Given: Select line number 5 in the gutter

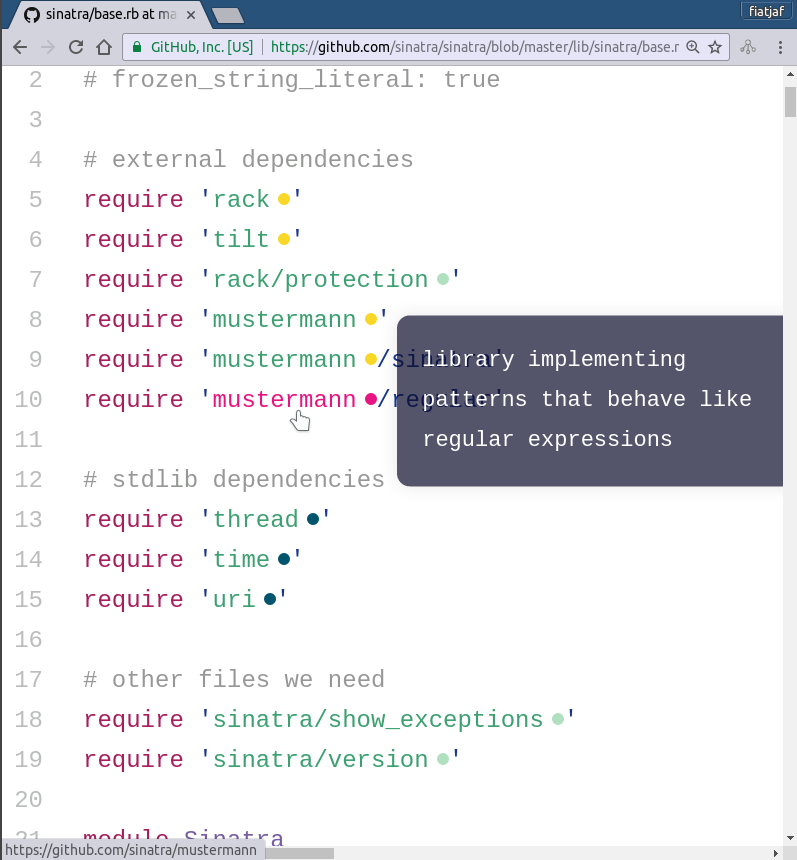Looking at the screenshot, I should coord(35,200).
